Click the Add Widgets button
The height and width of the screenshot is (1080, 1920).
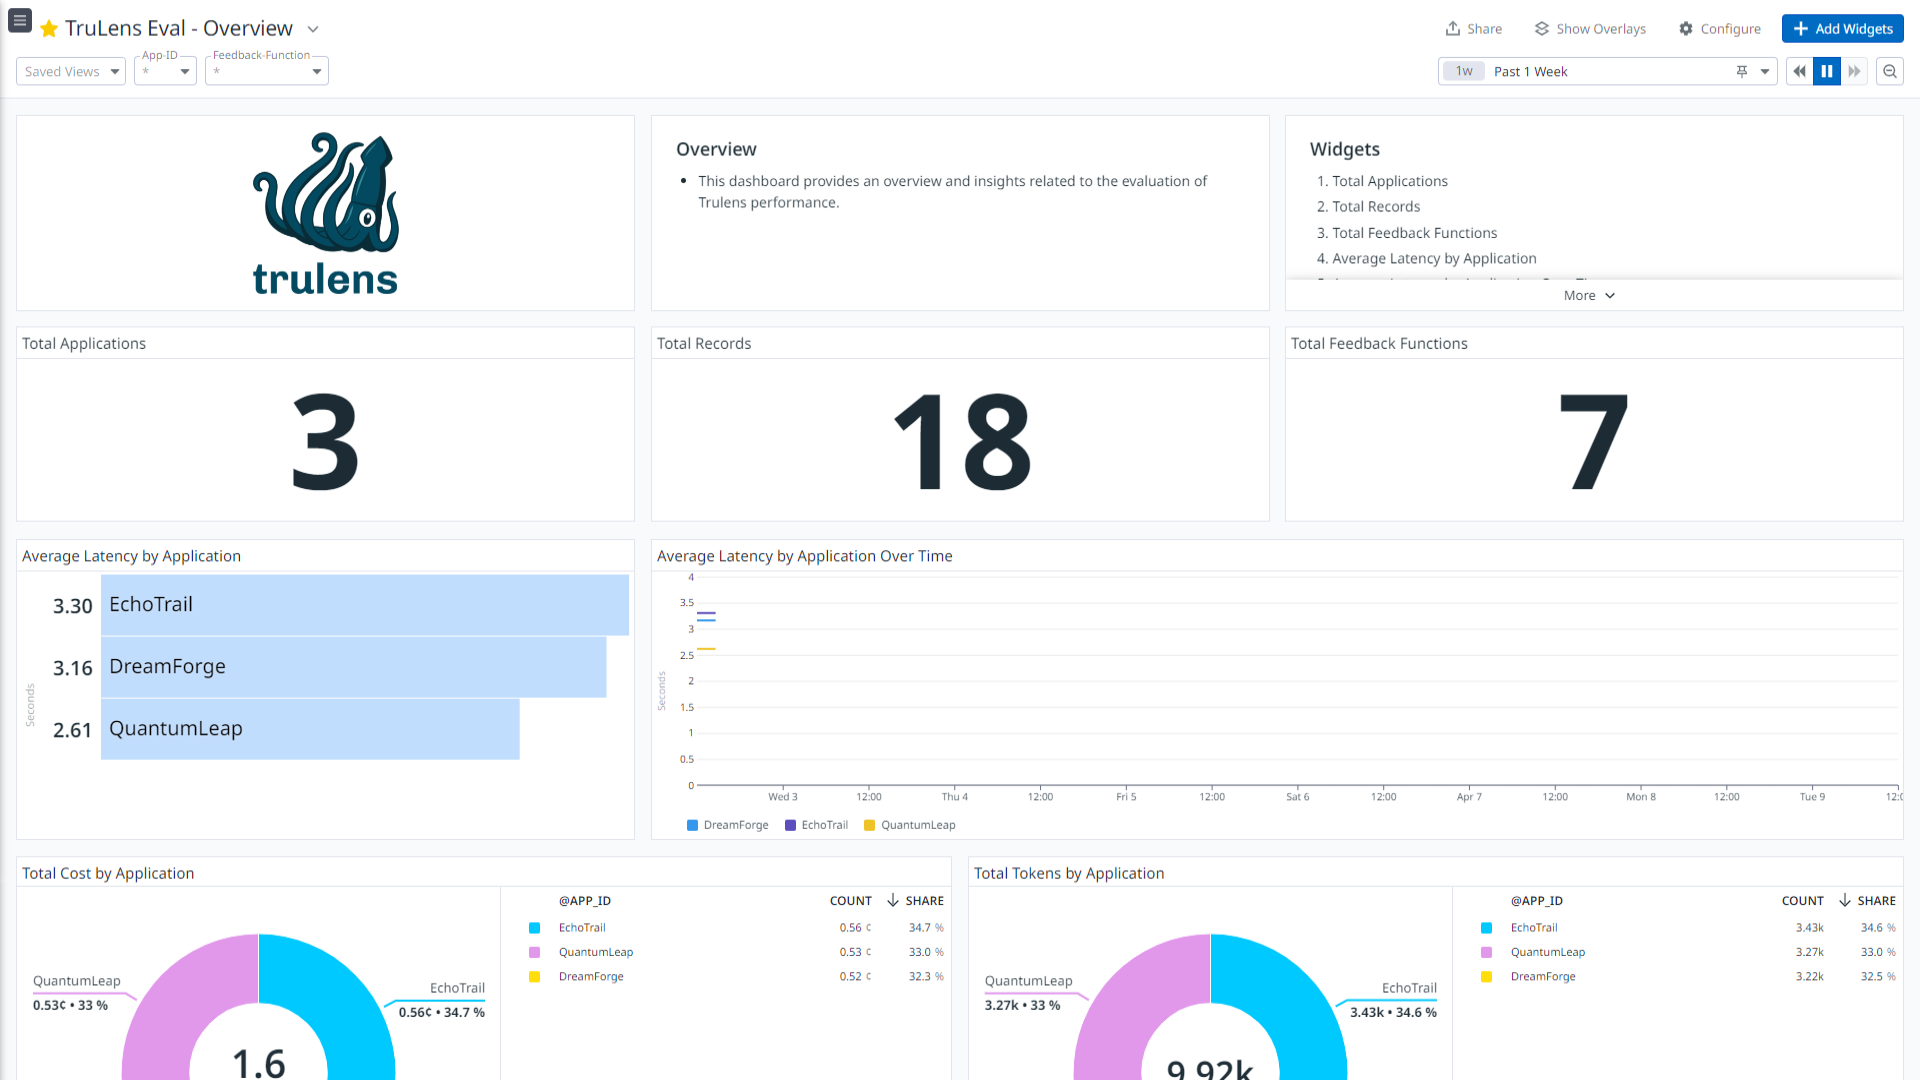click(x=1842, y=28)
